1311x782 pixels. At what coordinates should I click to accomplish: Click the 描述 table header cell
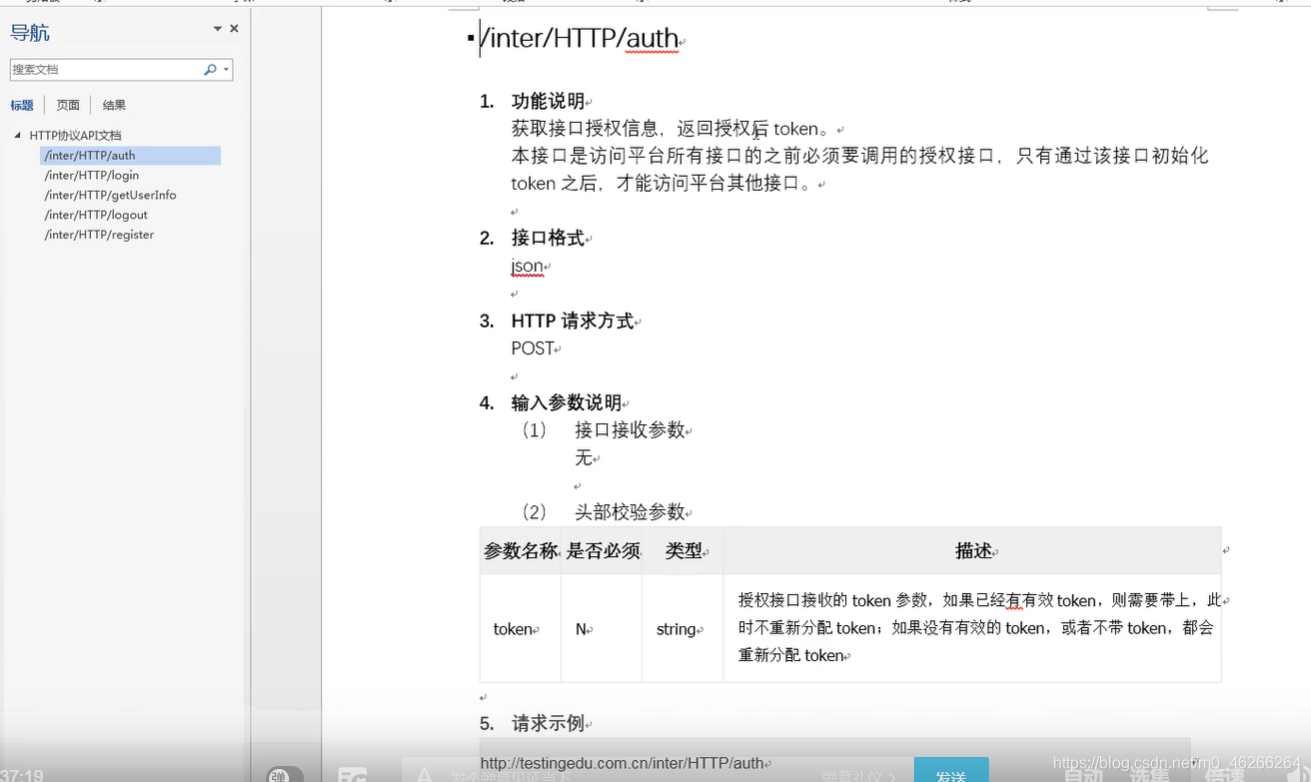[974, 551]
